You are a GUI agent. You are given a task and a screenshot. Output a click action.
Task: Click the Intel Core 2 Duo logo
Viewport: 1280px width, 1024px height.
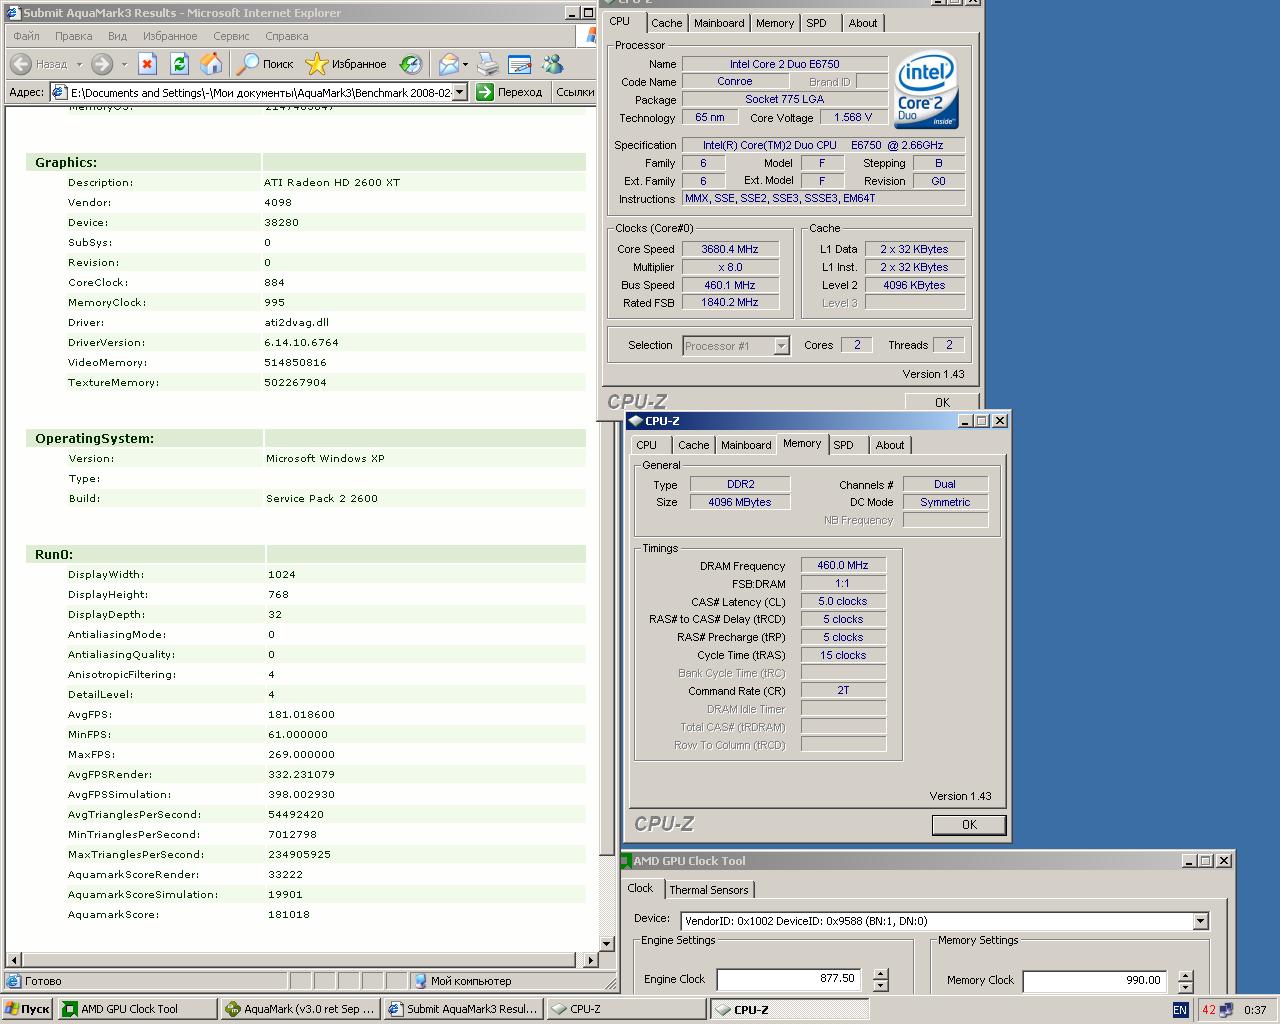pos(926,92)
